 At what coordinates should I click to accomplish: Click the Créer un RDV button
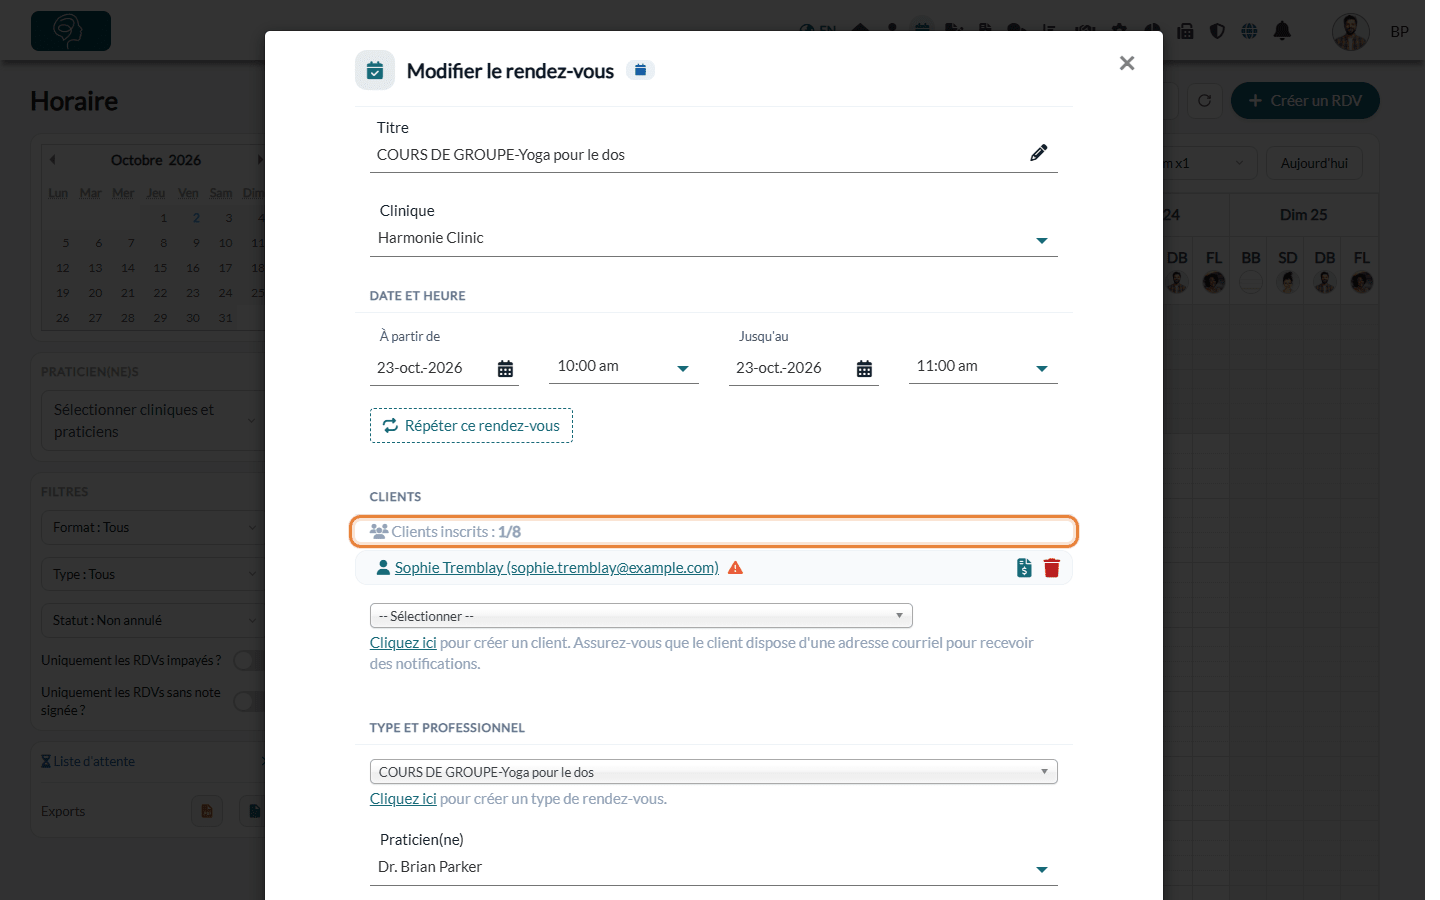(1305, 101)
